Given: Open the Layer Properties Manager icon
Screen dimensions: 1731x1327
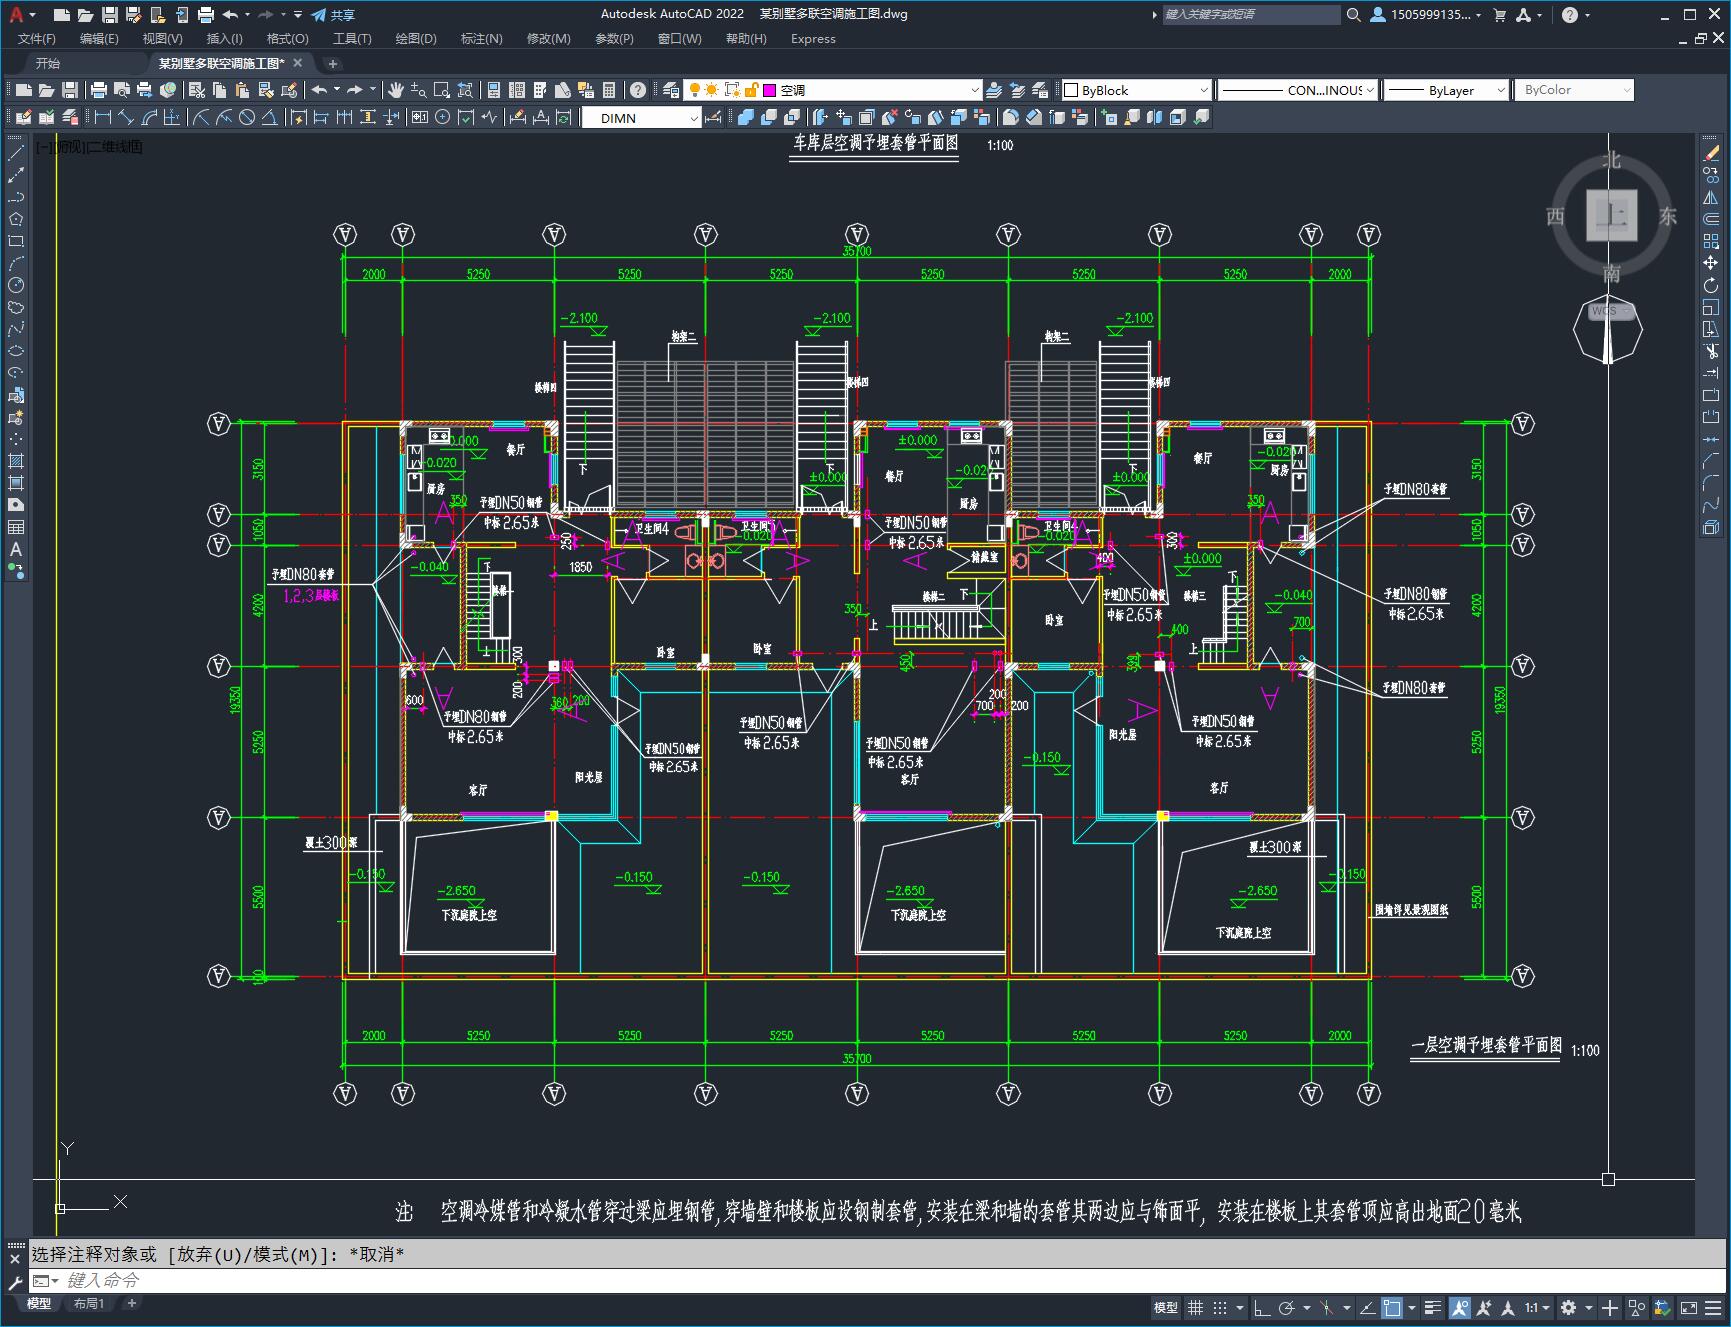Looking at the screenshot, I should (x=670, y=90).
